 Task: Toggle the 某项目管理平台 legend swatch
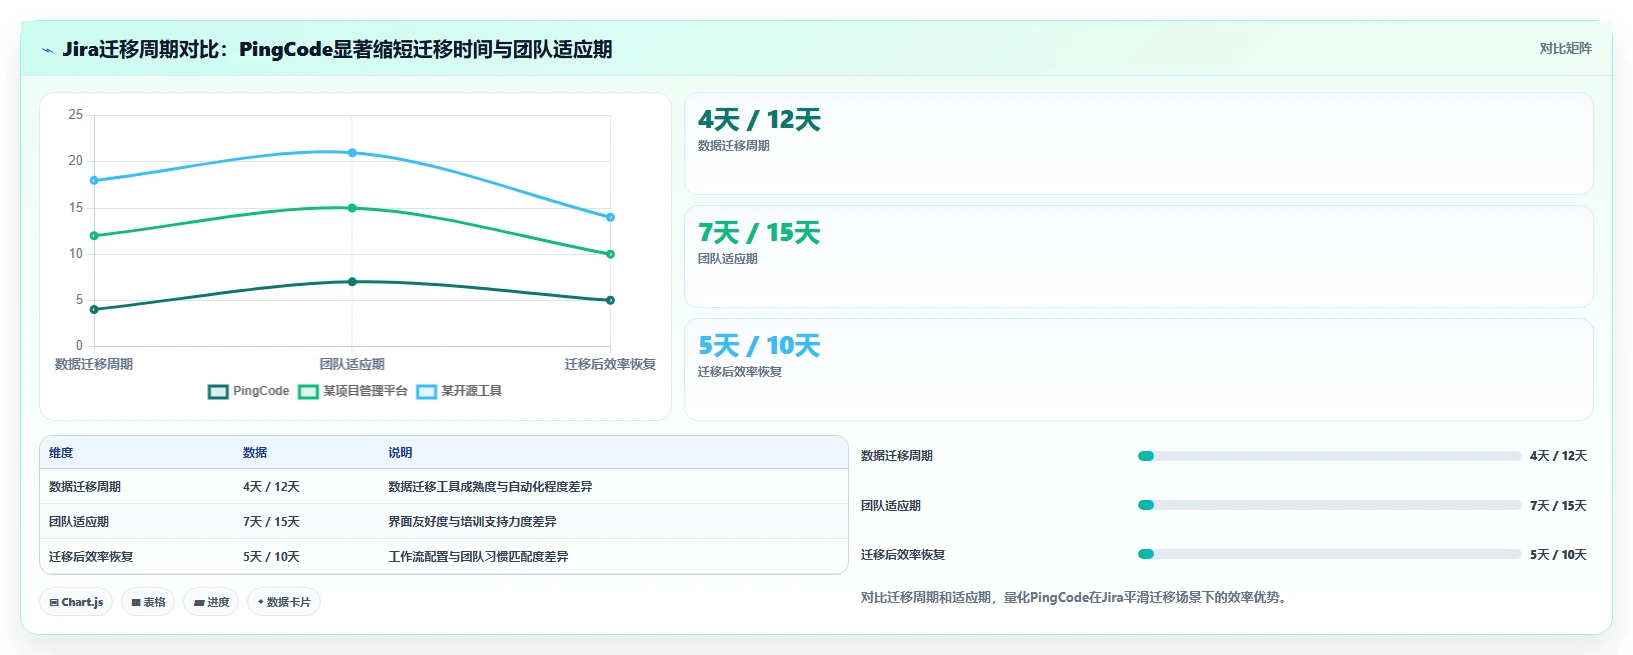(308, 391)
